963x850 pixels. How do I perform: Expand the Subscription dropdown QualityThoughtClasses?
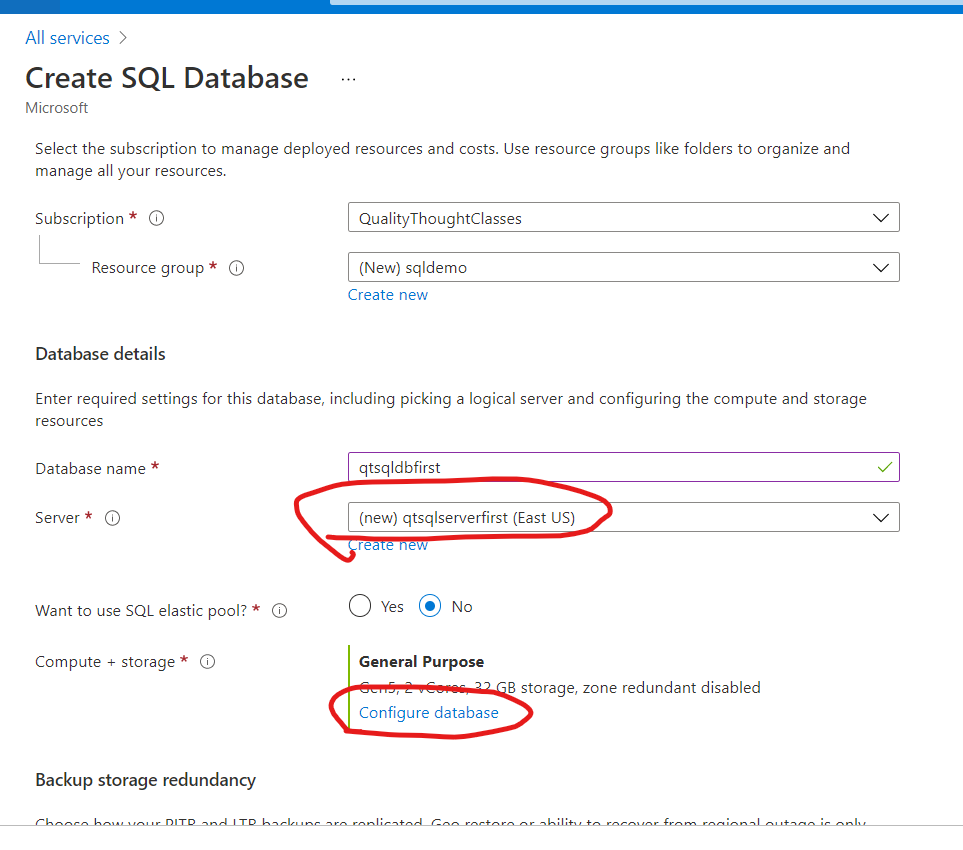point(623,217)
